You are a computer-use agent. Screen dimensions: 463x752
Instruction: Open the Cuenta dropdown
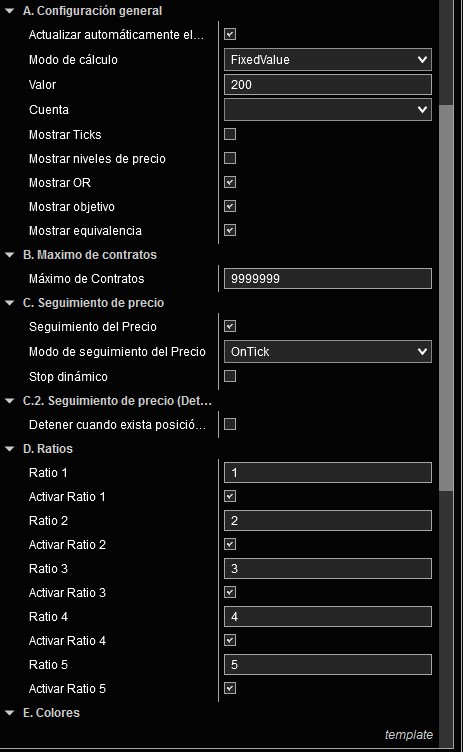tap(328, 109)
